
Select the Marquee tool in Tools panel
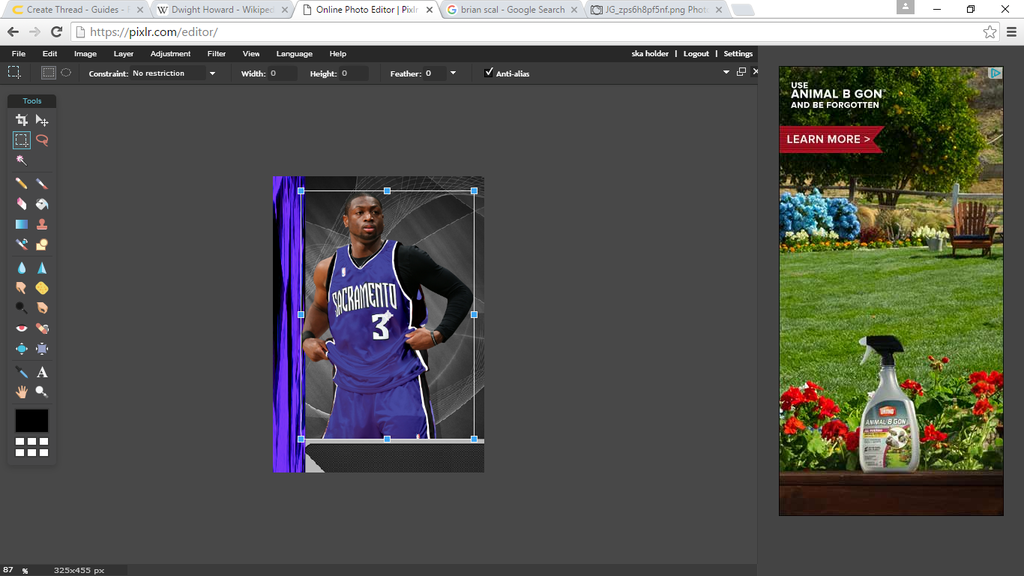coord(22,140)
